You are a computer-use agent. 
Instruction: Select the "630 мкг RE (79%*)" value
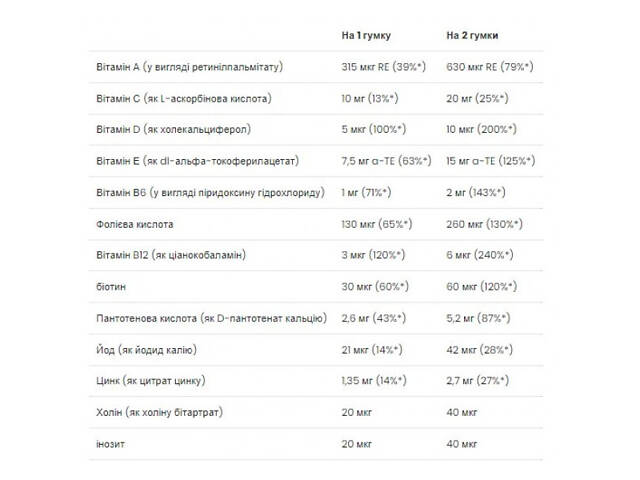tap(489, 67)
